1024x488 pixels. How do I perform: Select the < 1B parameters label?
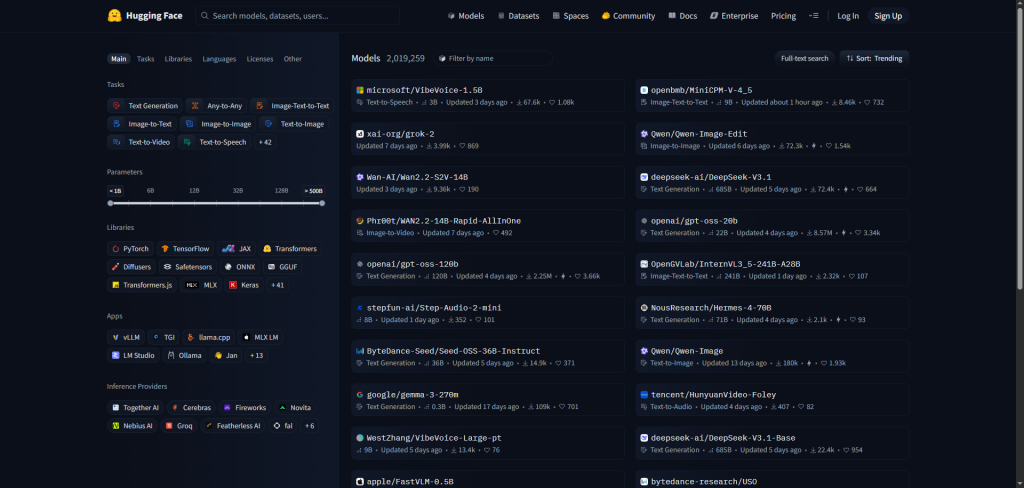(x=116, y=191)
